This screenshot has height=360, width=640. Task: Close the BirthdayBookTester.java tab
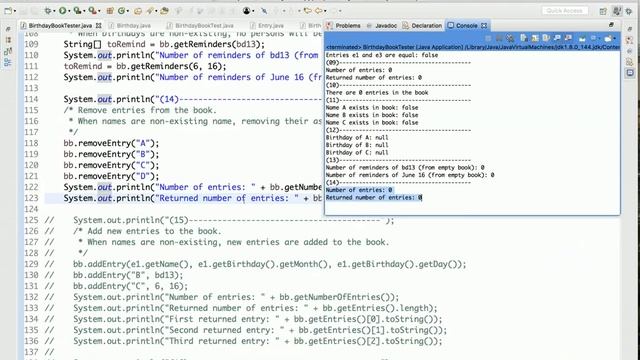tap(98, 26)
